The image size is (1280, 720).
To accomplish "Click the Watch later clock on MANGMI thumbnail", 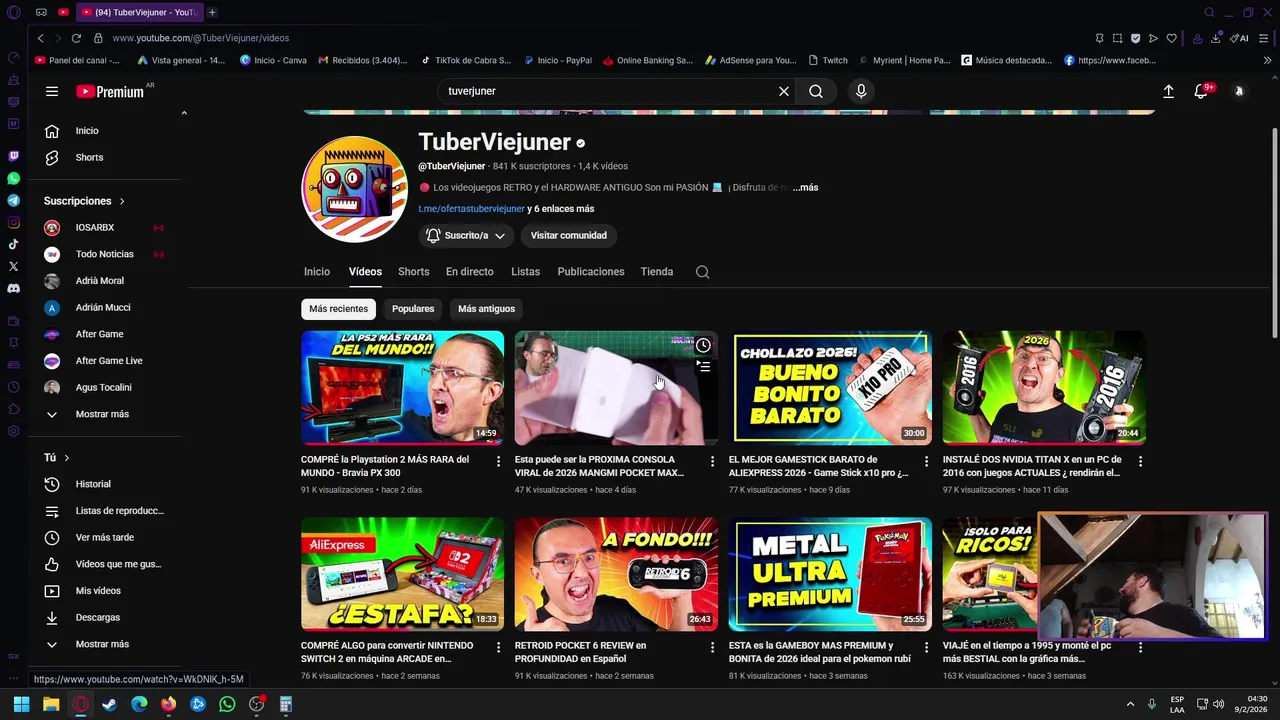I will pos(703,346).
